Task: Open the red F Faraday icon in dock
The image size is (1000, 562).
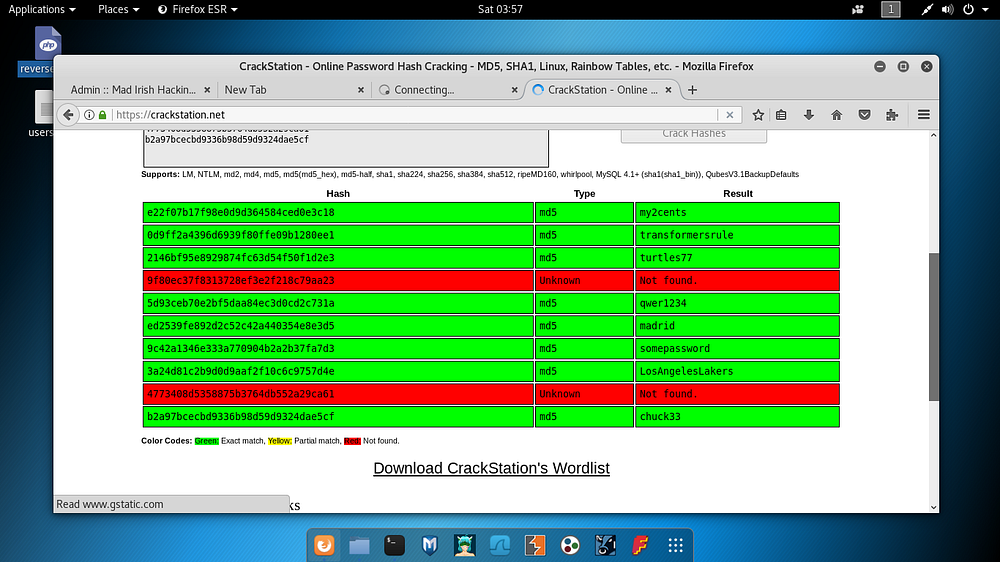Action: pyautogui.click(x=640, y=545)
